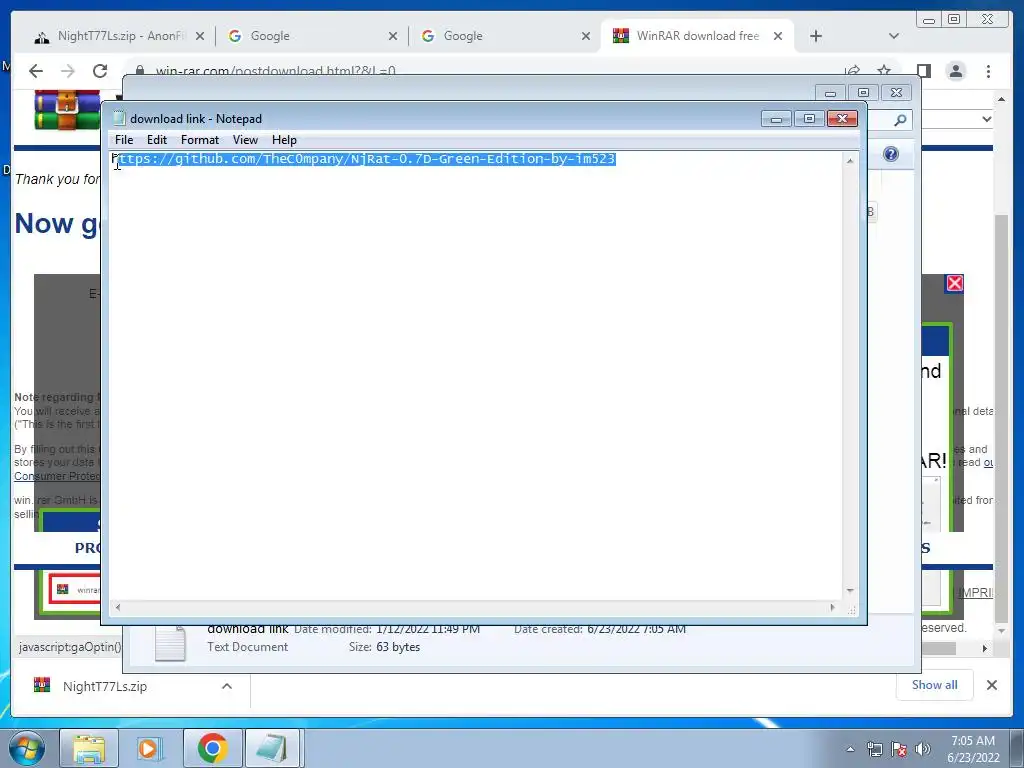Click the volume speaker tray icon
Image resolution: width=1024 pixels, height=768 pixels.
pyautogui.click(x=923, y=749)
